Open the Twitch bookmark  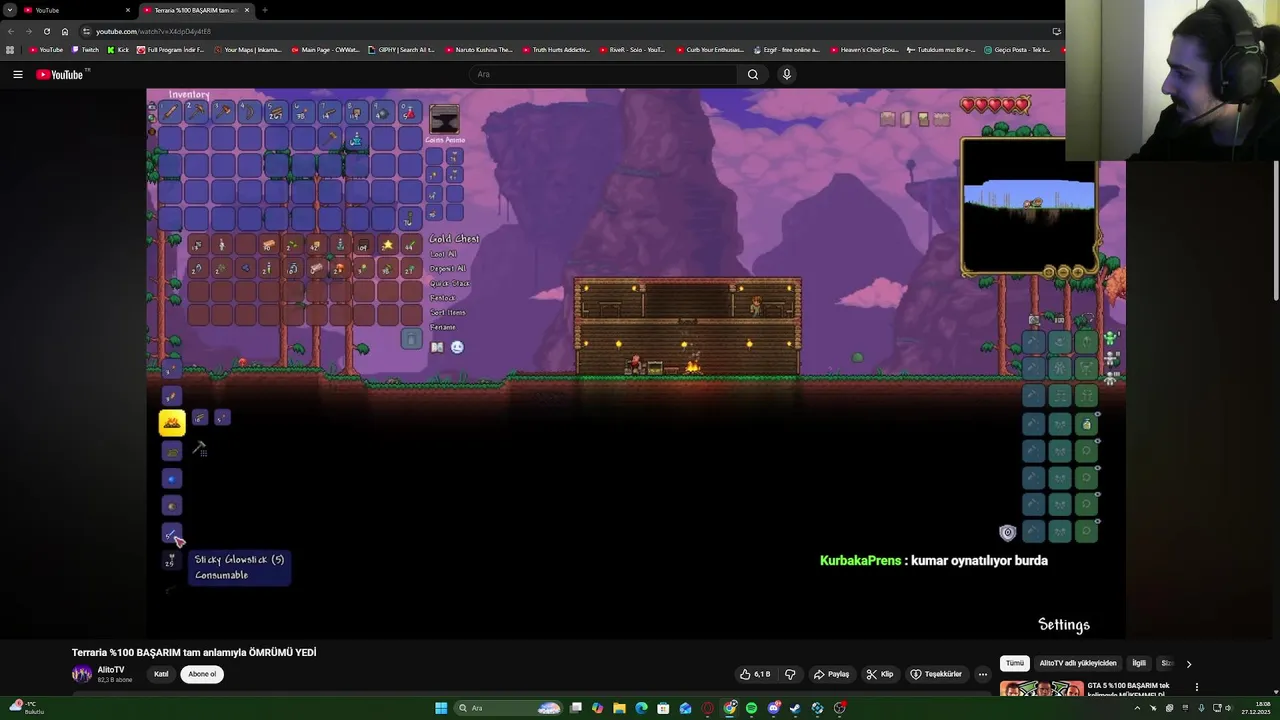[x=85, y=50]
